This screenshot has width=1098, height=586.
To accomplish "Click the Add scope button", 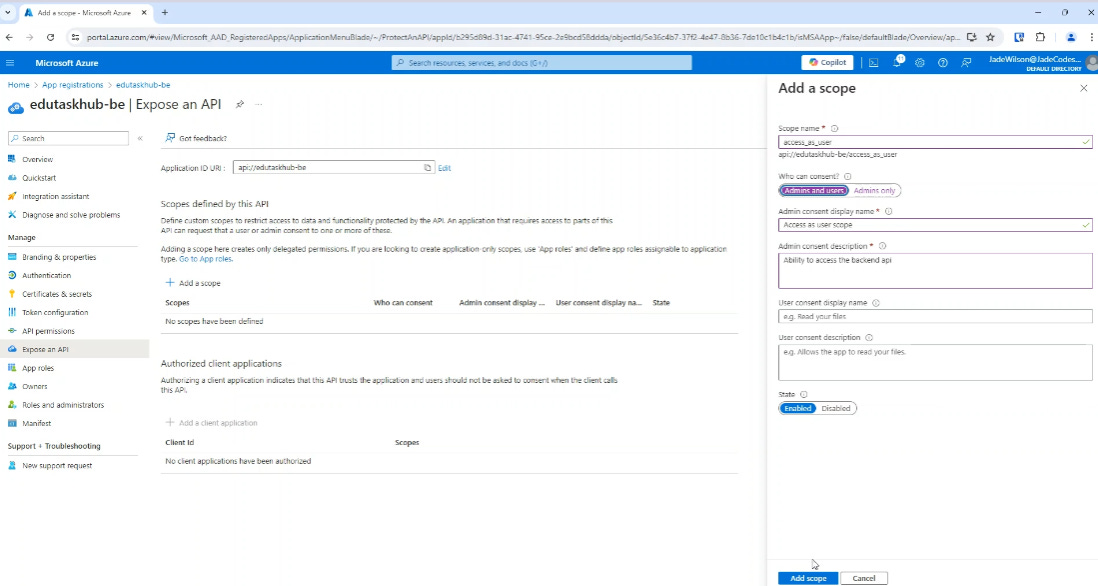I will [808, 578].
